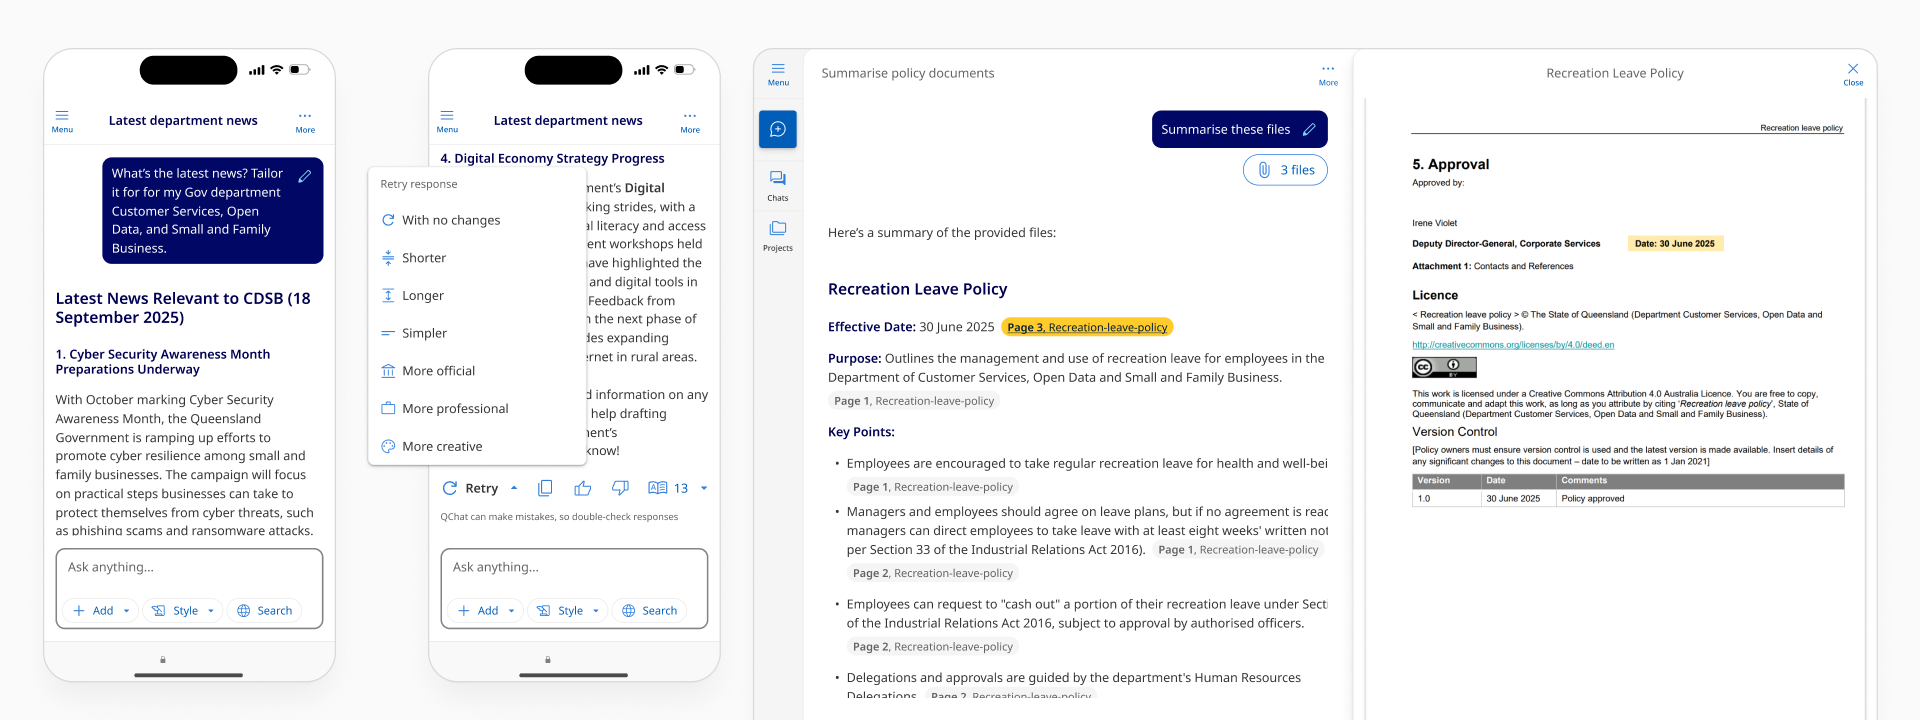This screenshot has height=720, width=1920.
Task: Select 'Shorter' retry option
Action: (477, 258)
